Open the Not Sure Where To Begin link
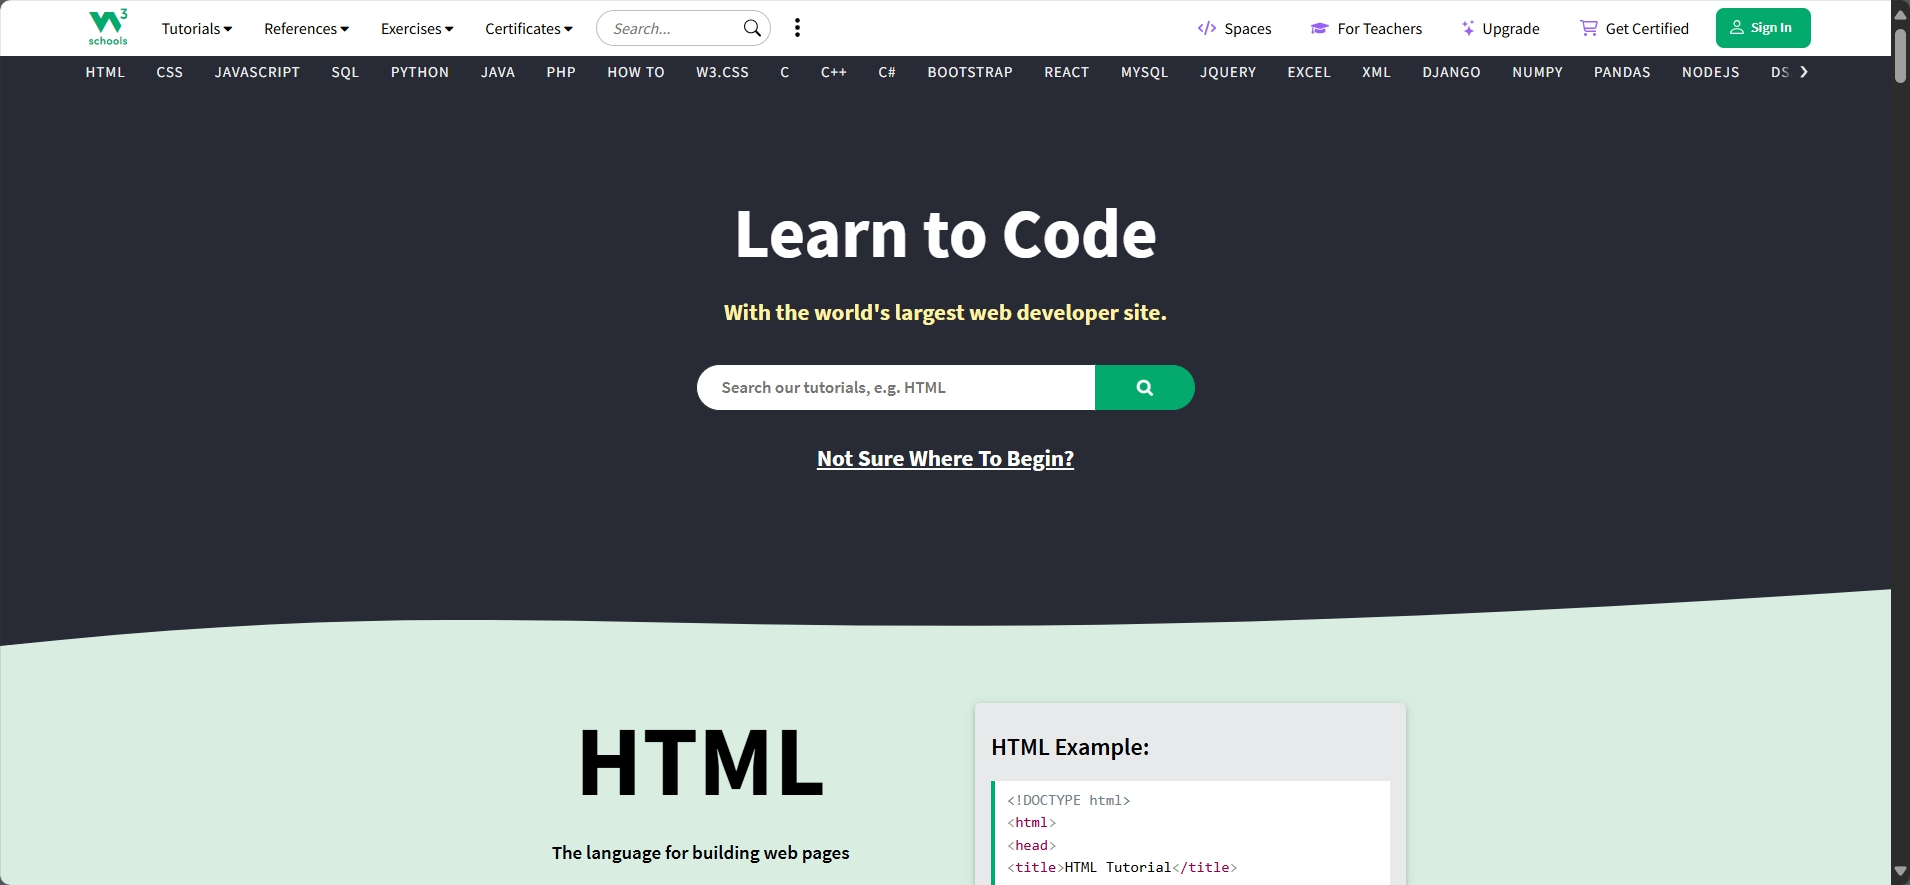This screenshot has width=1910, height=885. [945, 458]
